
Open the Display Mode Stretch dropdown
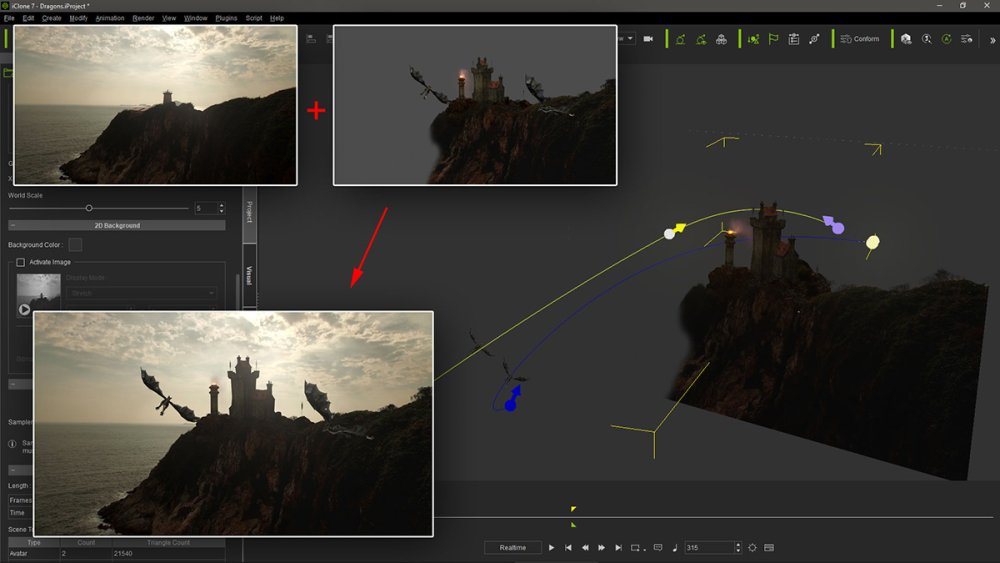pos(141,293)
